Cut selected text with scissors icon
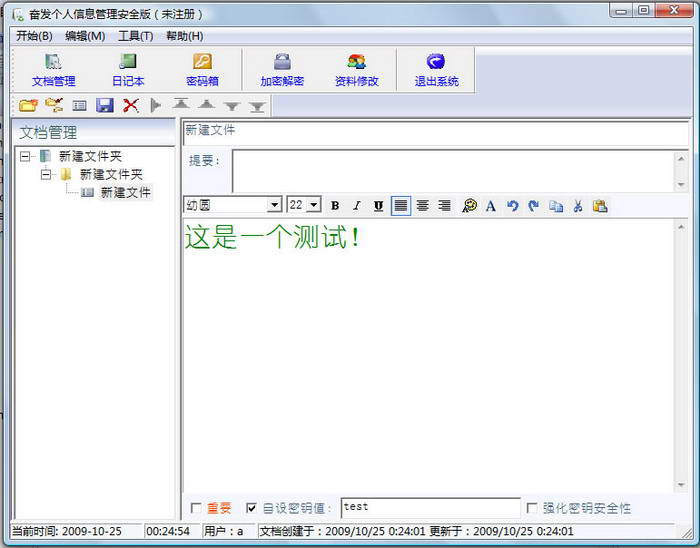Viewport: 700px width, 548px height. (x=578, y=206)
